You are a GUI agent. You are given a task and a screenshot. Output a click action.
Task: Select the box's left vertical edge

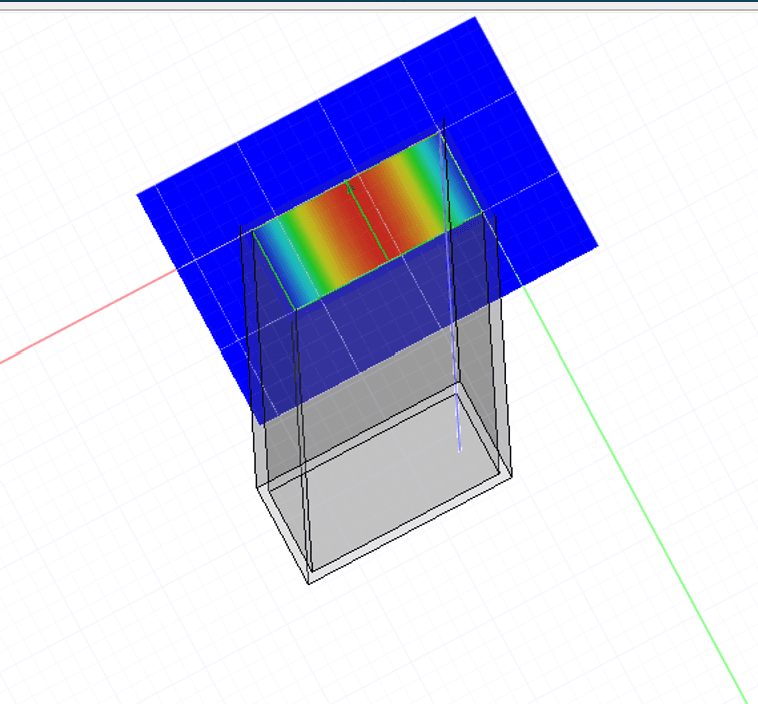point(248,380)
